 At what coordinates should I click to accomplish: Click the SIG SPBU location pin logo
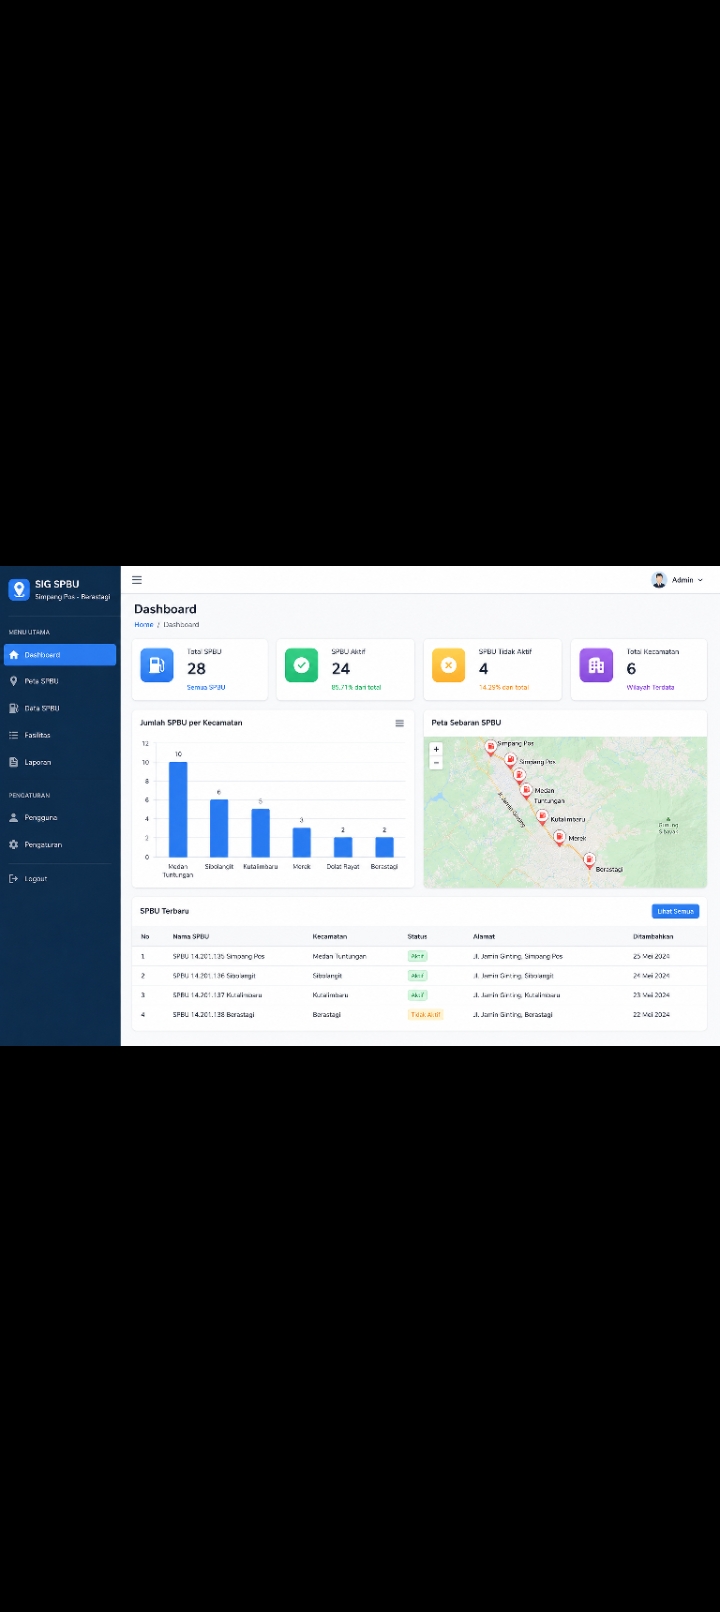[18, 589]
